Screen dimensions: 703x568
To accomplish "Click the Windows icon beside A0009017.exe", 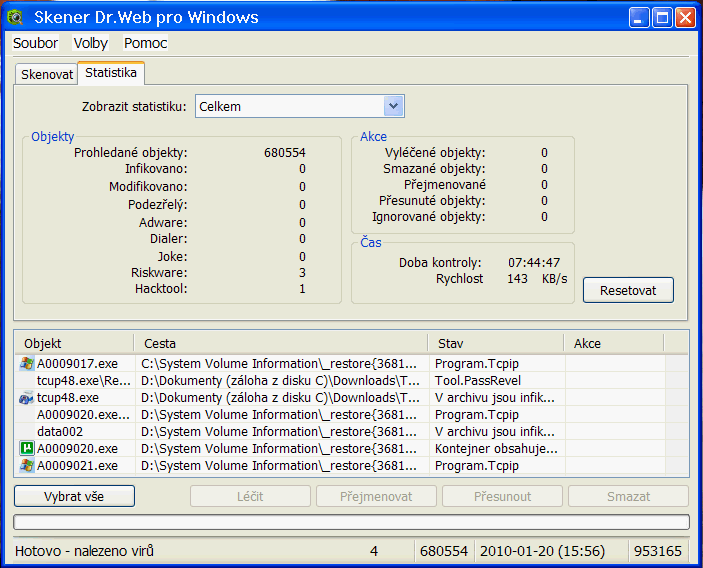I will (x=26, y=364).
